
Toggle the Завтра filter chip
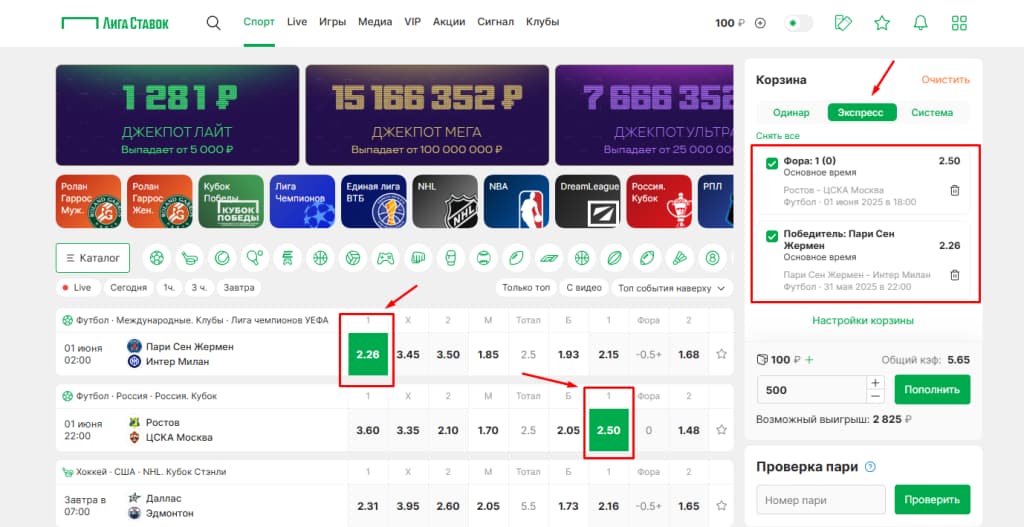click(x=239, y=287)
